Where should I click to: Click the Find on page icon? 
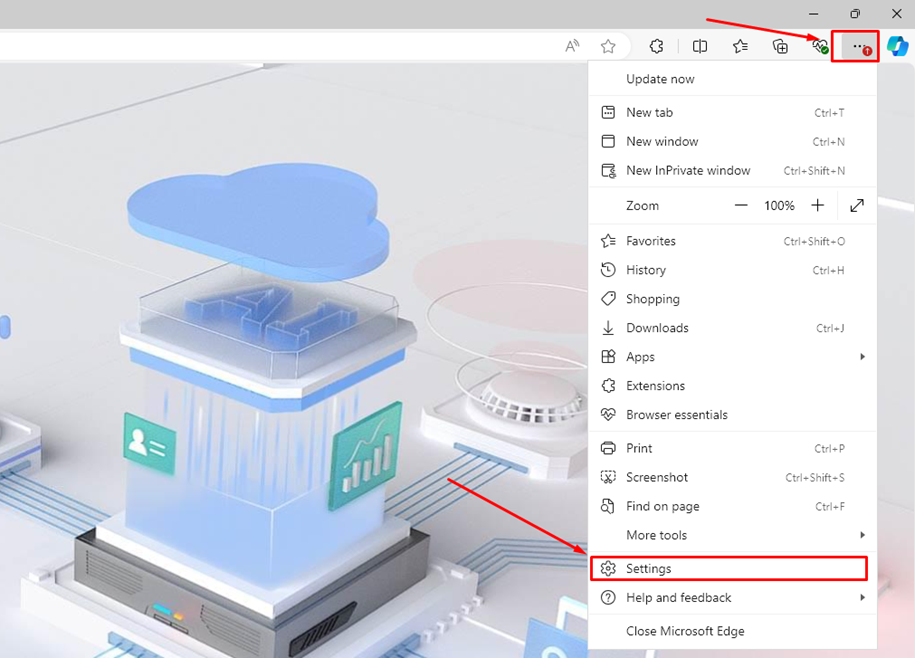coord(608,506)
